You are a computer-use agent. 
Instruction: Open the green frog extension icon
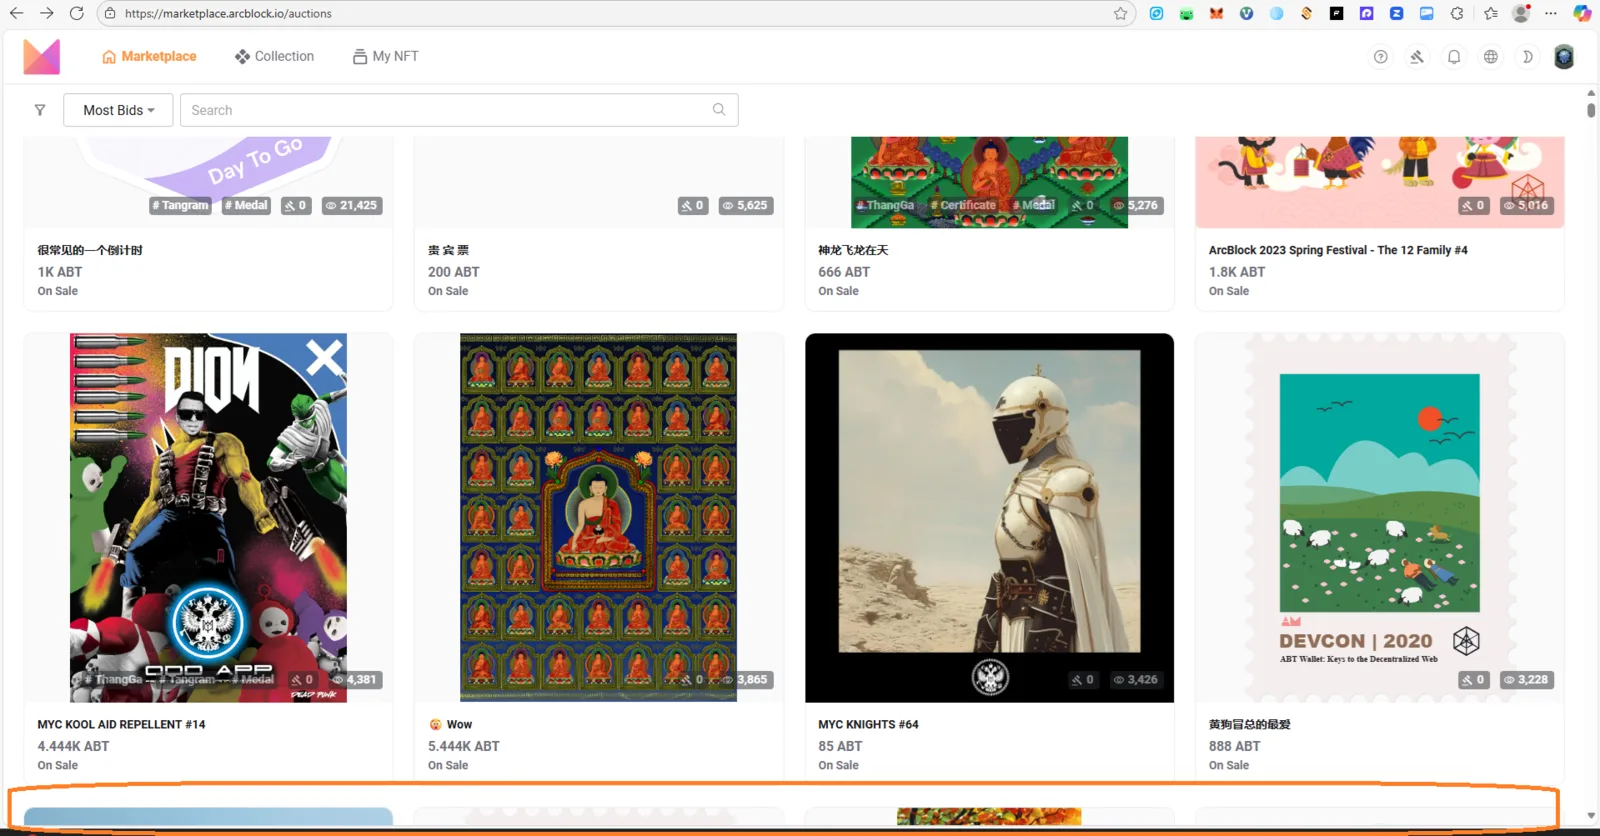coord(1186,14)
